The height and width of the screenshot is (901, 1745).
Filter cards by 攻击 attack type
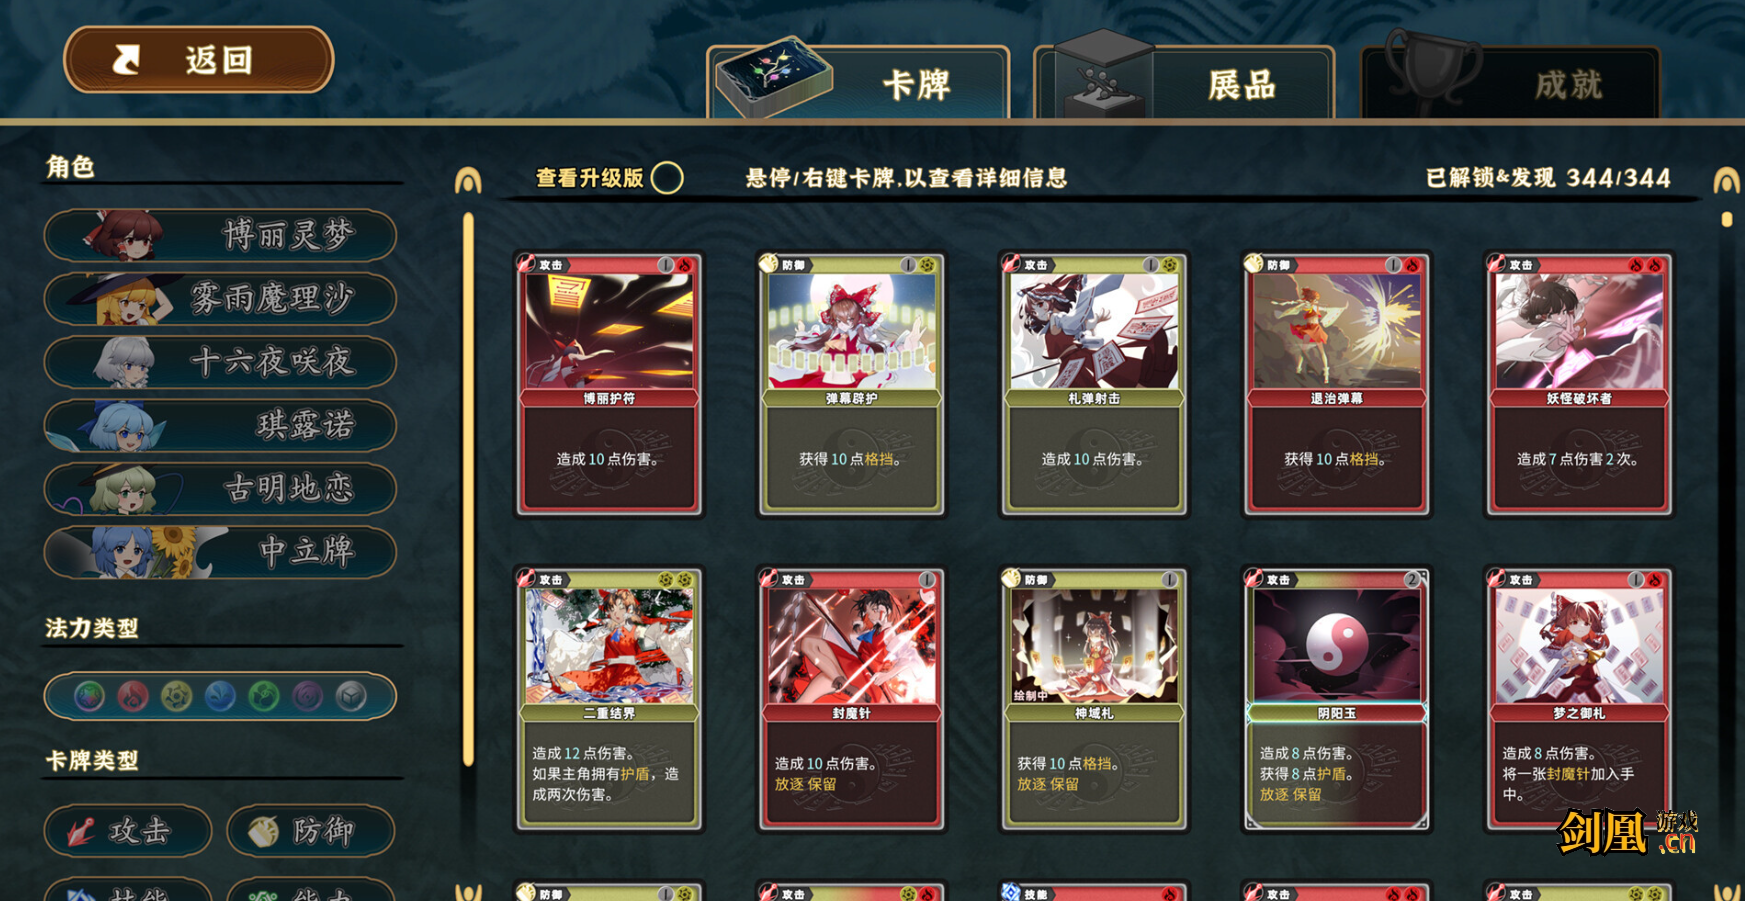[128, 831]
